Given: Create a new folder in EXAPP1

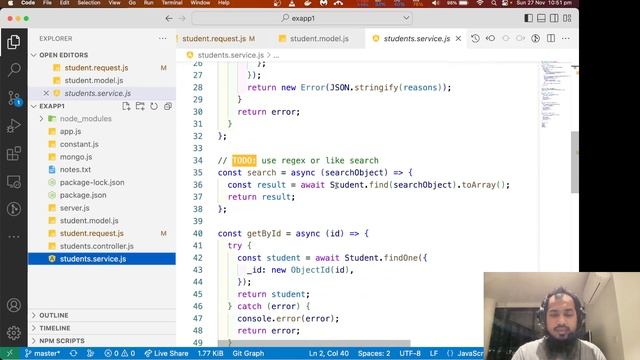Looking at the screenshot, I should [140, 106].
